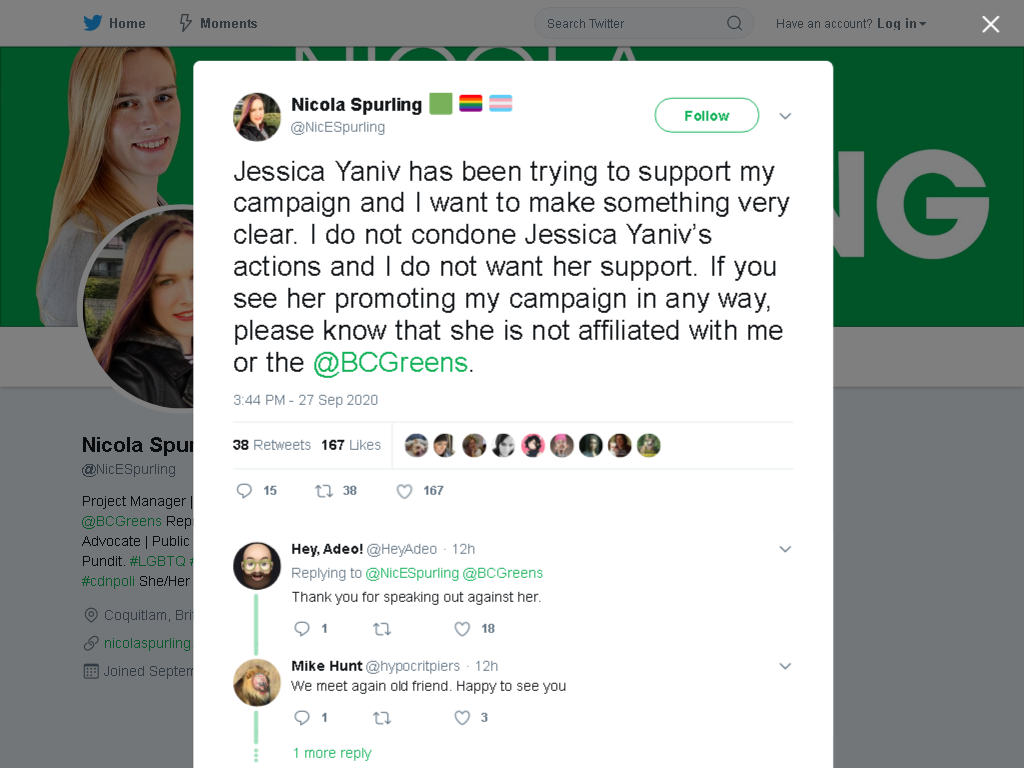1024x768 pixels.
Task: Expand options chevron on Mike Hunt reply
Action: 785,666
